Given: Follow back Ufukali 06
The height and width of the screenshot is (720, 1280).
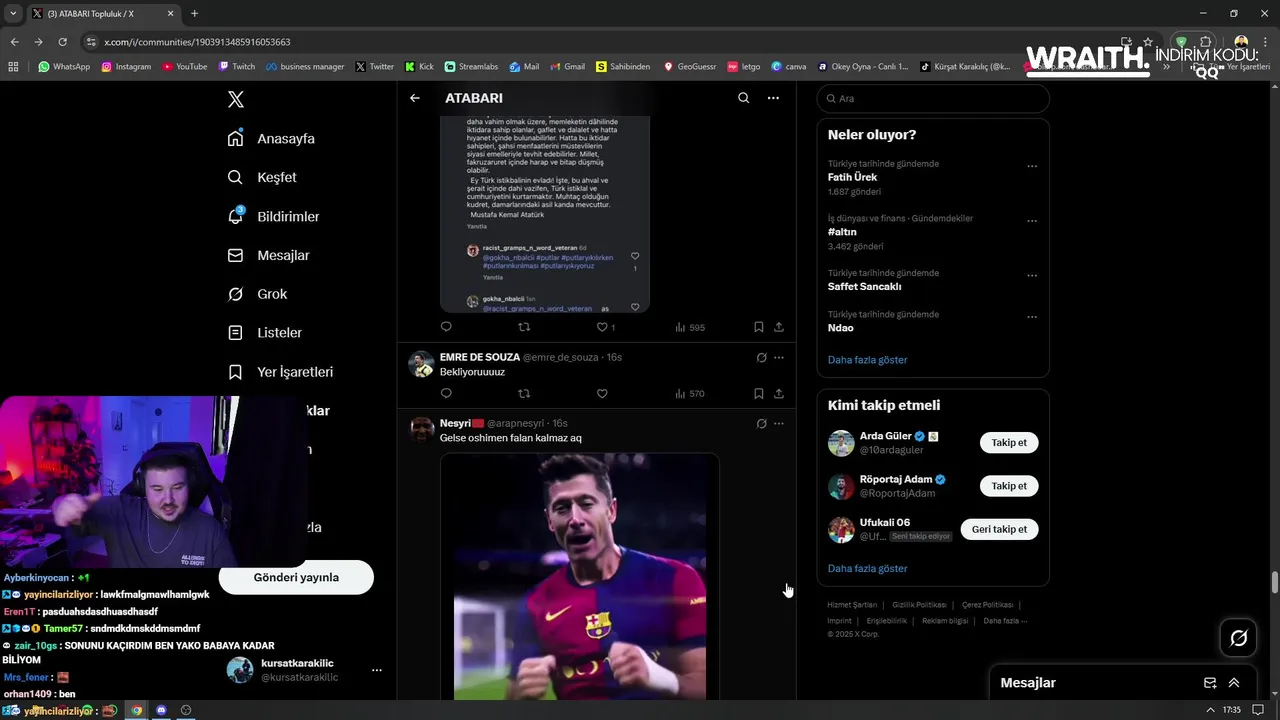Looking at the screenshot, I should click(x=999, y=529).
